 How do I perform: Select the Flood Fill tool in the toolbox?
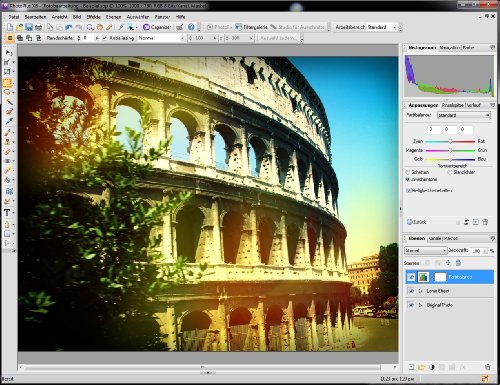[x=8, y=180]
